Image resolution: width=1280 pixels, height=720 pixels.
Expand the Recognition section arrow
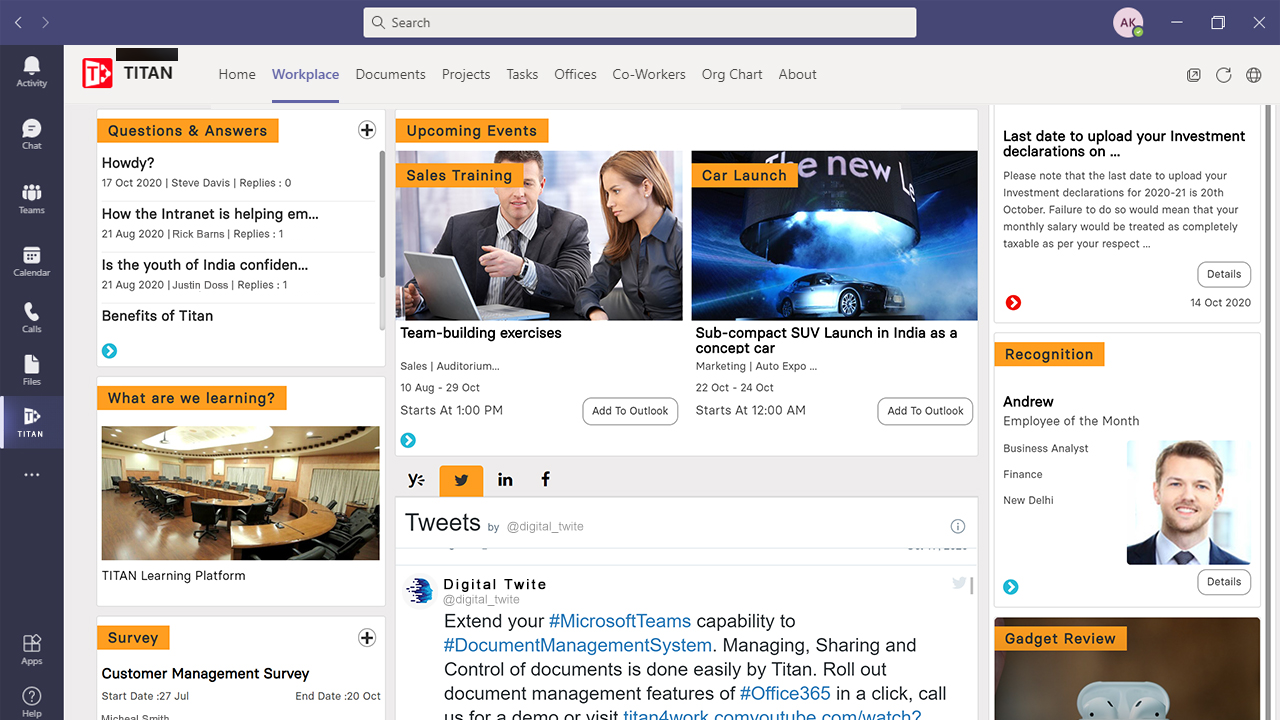[1010, 587]
